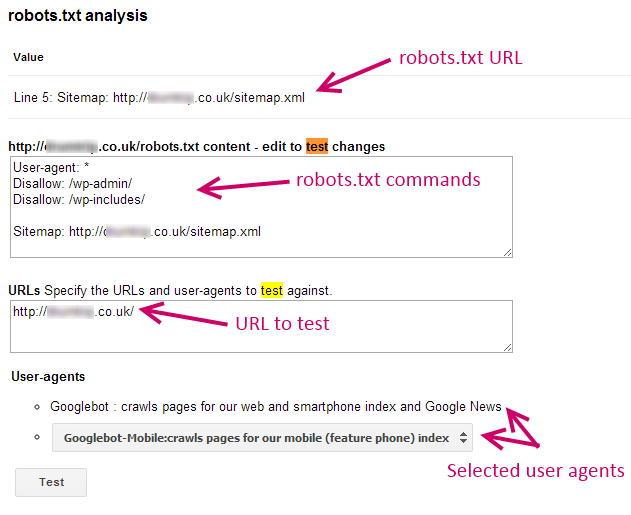Click the robots.txt content box resize handle
This screenshot has width=631, height=515.
(x=507, y=252)
